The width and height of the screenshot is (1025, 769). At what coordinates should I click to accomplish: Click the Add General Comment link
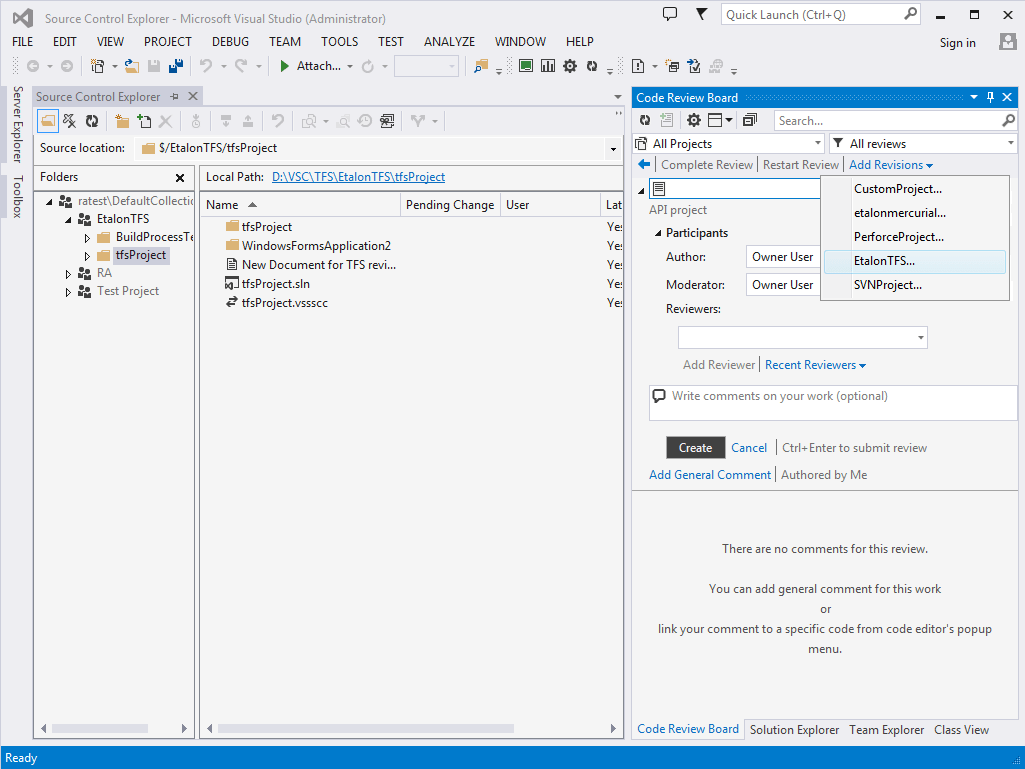pyautogui.click(x=710, y=474)
